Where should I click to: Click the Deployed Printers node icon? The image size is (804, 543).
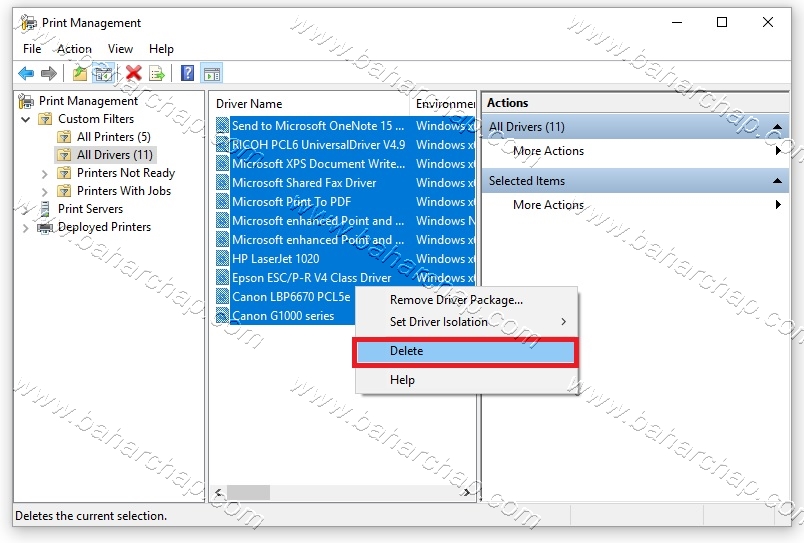[45, 227]
